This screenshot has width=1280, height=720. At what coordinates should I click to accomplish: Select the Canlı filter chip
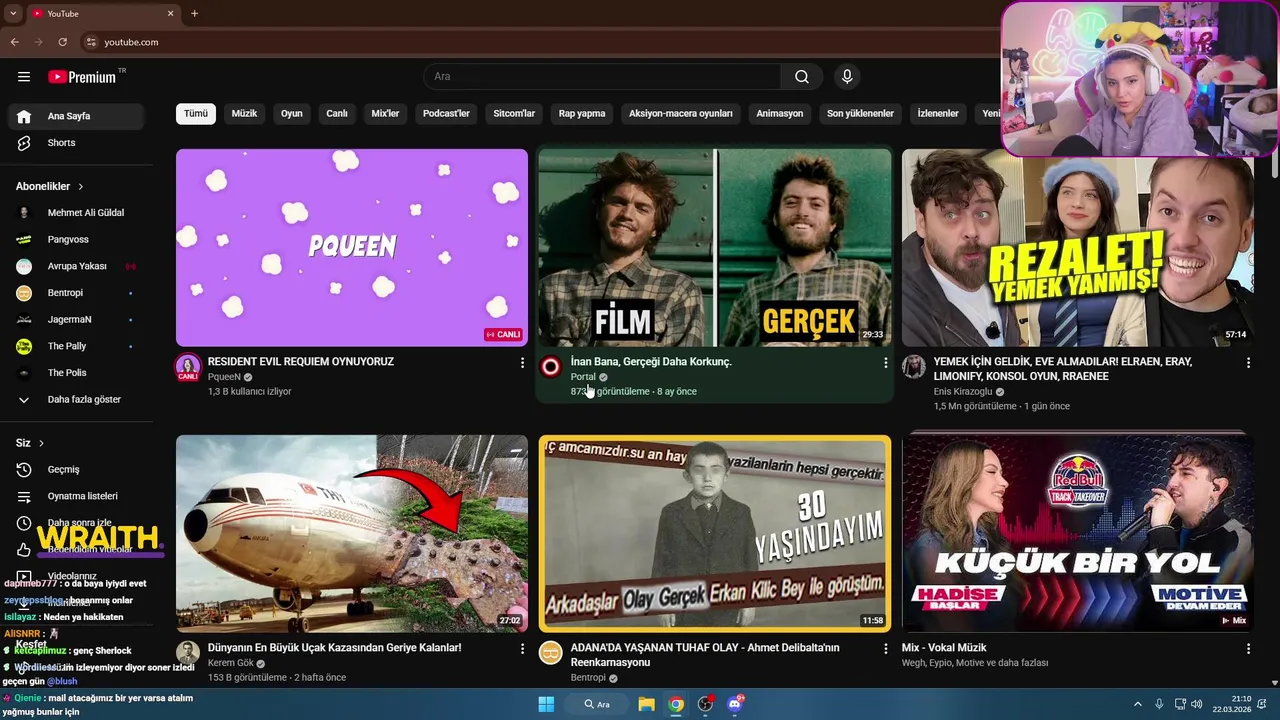coord(337,113)
